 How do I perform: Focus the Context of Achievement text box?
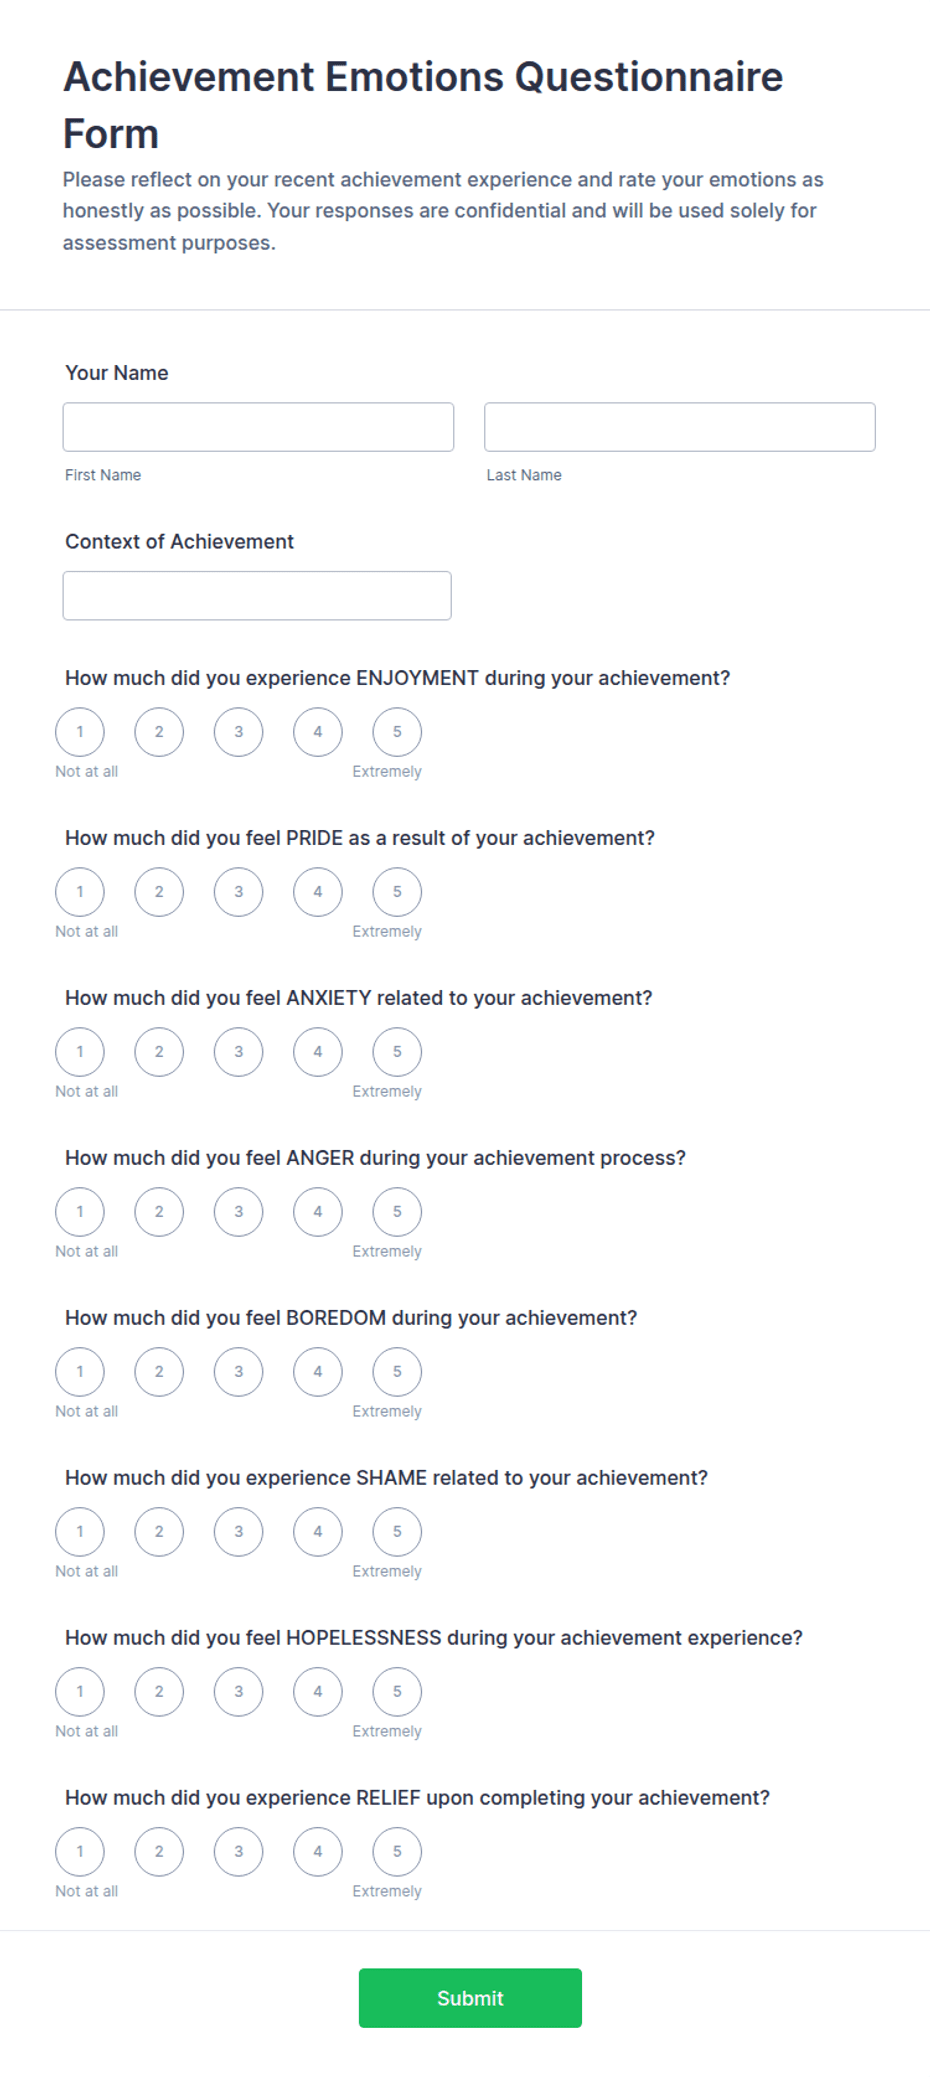tap(257, 596)
